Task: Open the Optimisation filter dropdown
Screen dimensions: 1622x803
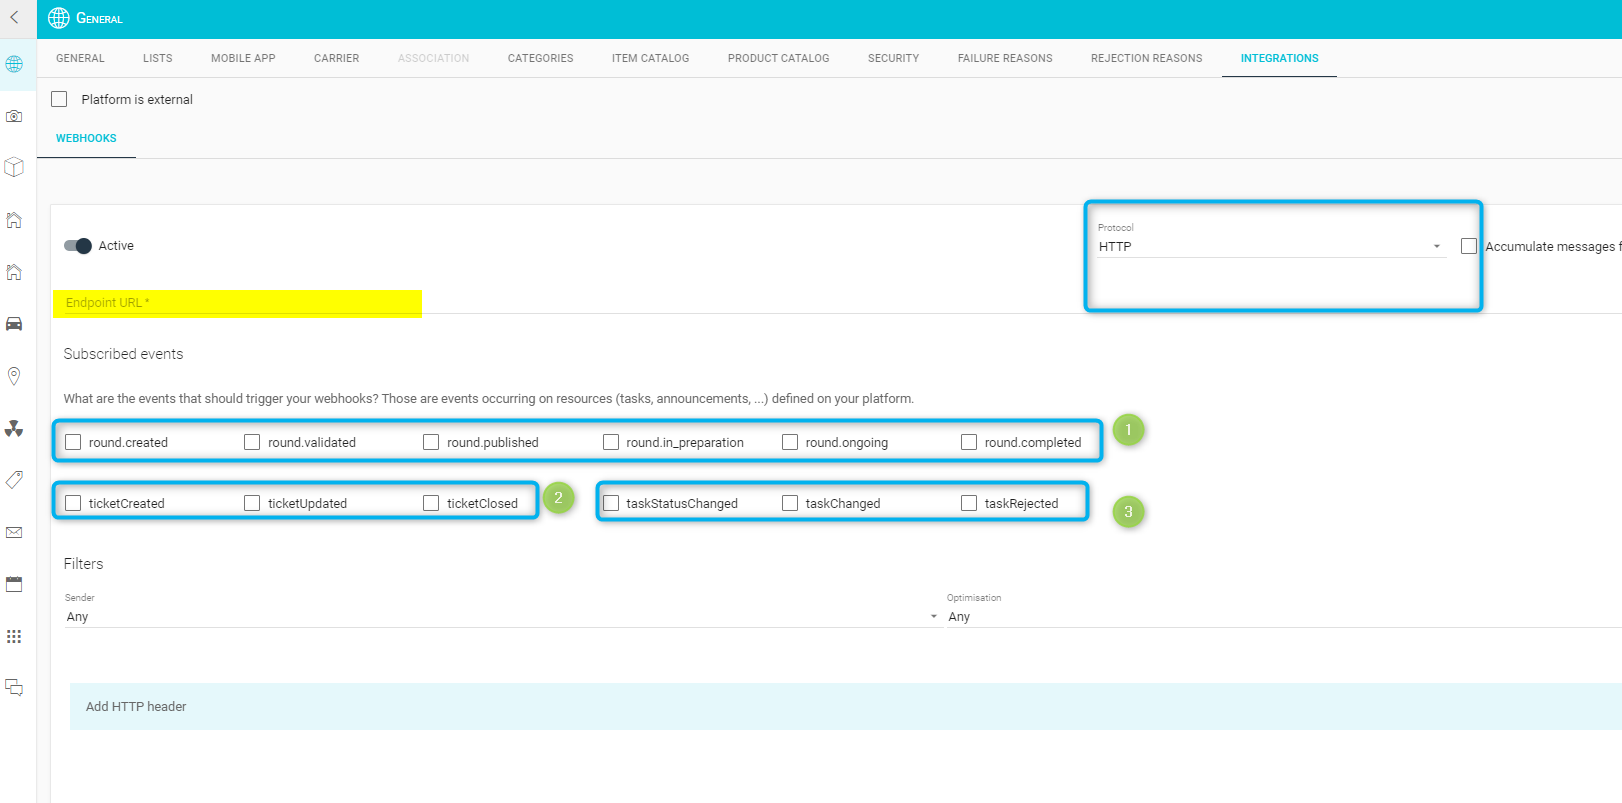Action: [x=1280, y=617]
